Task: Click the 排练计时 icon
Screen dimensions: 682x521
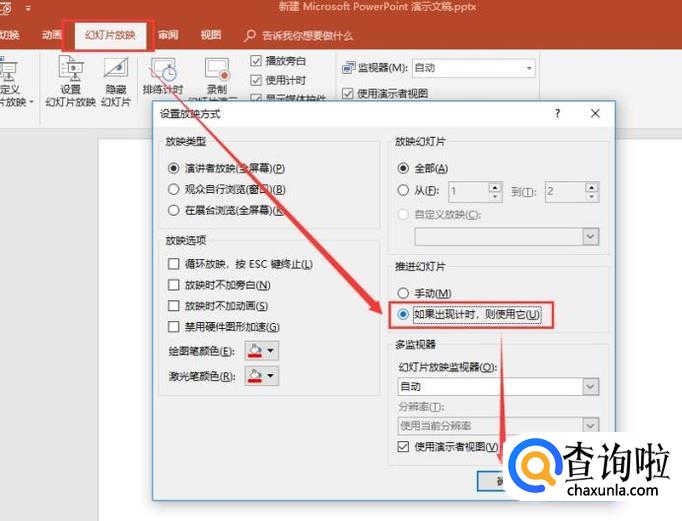Action: click(x=163, y=69)
